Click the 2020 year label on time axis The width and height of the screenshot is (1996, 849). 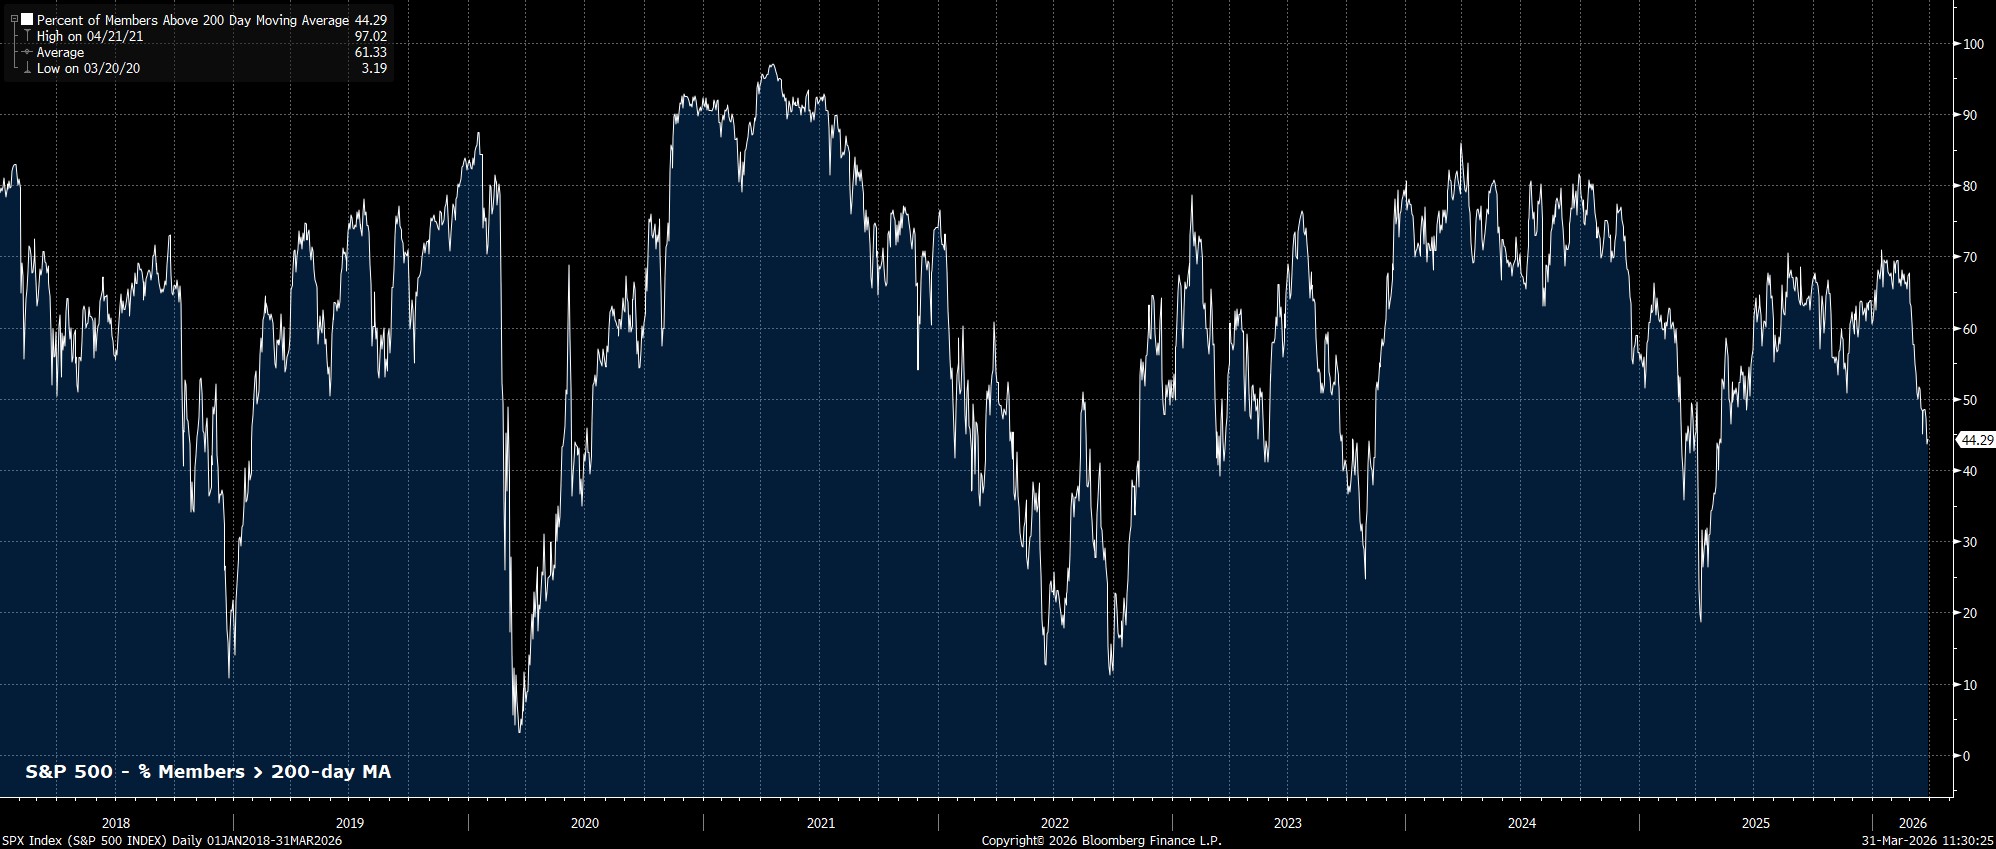[585, 824]
